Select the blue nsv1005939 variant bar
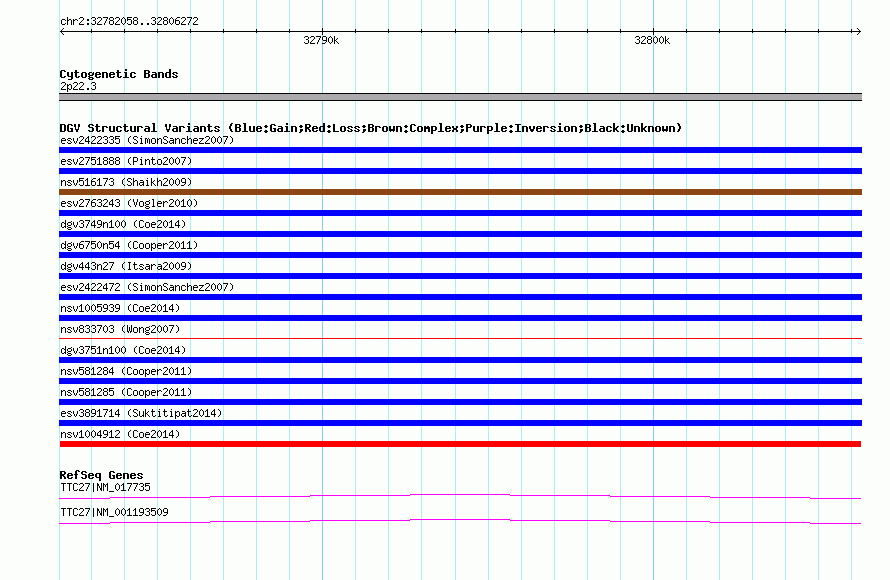 pos(460,318)
